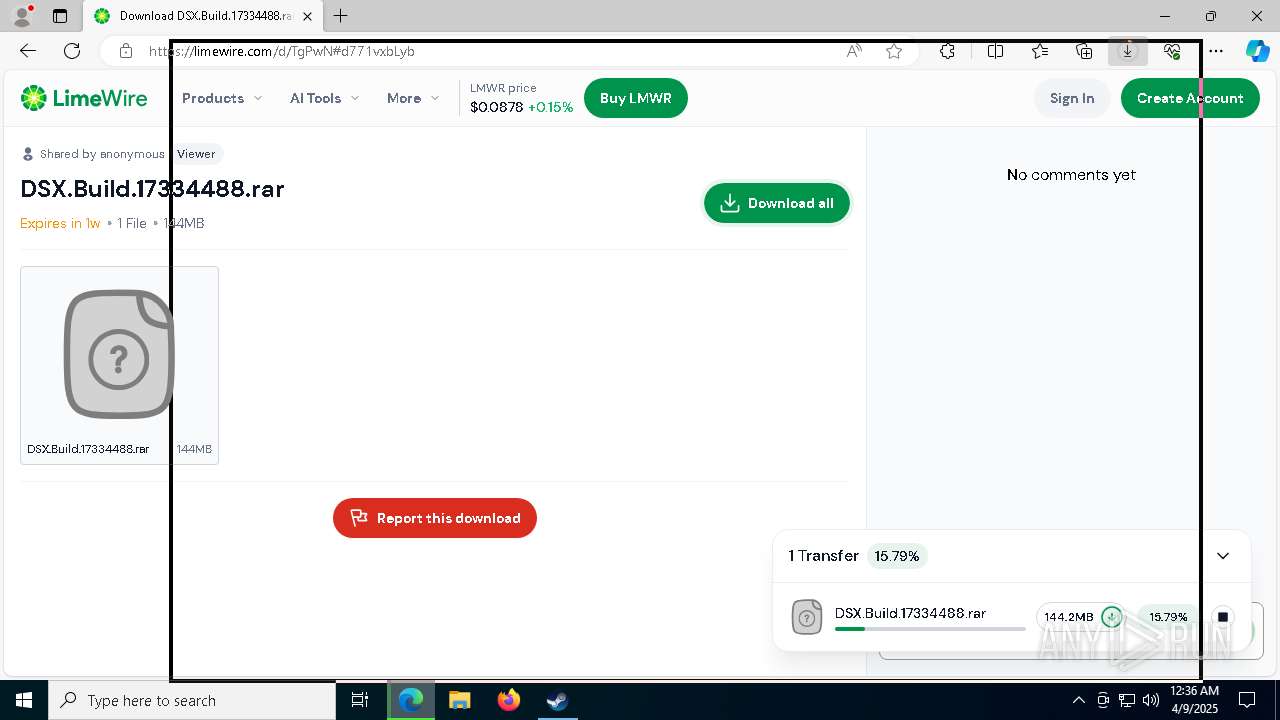1280x720 pixels.
Task: Open browser essentials heart icon
Action: click(1172, 51)
